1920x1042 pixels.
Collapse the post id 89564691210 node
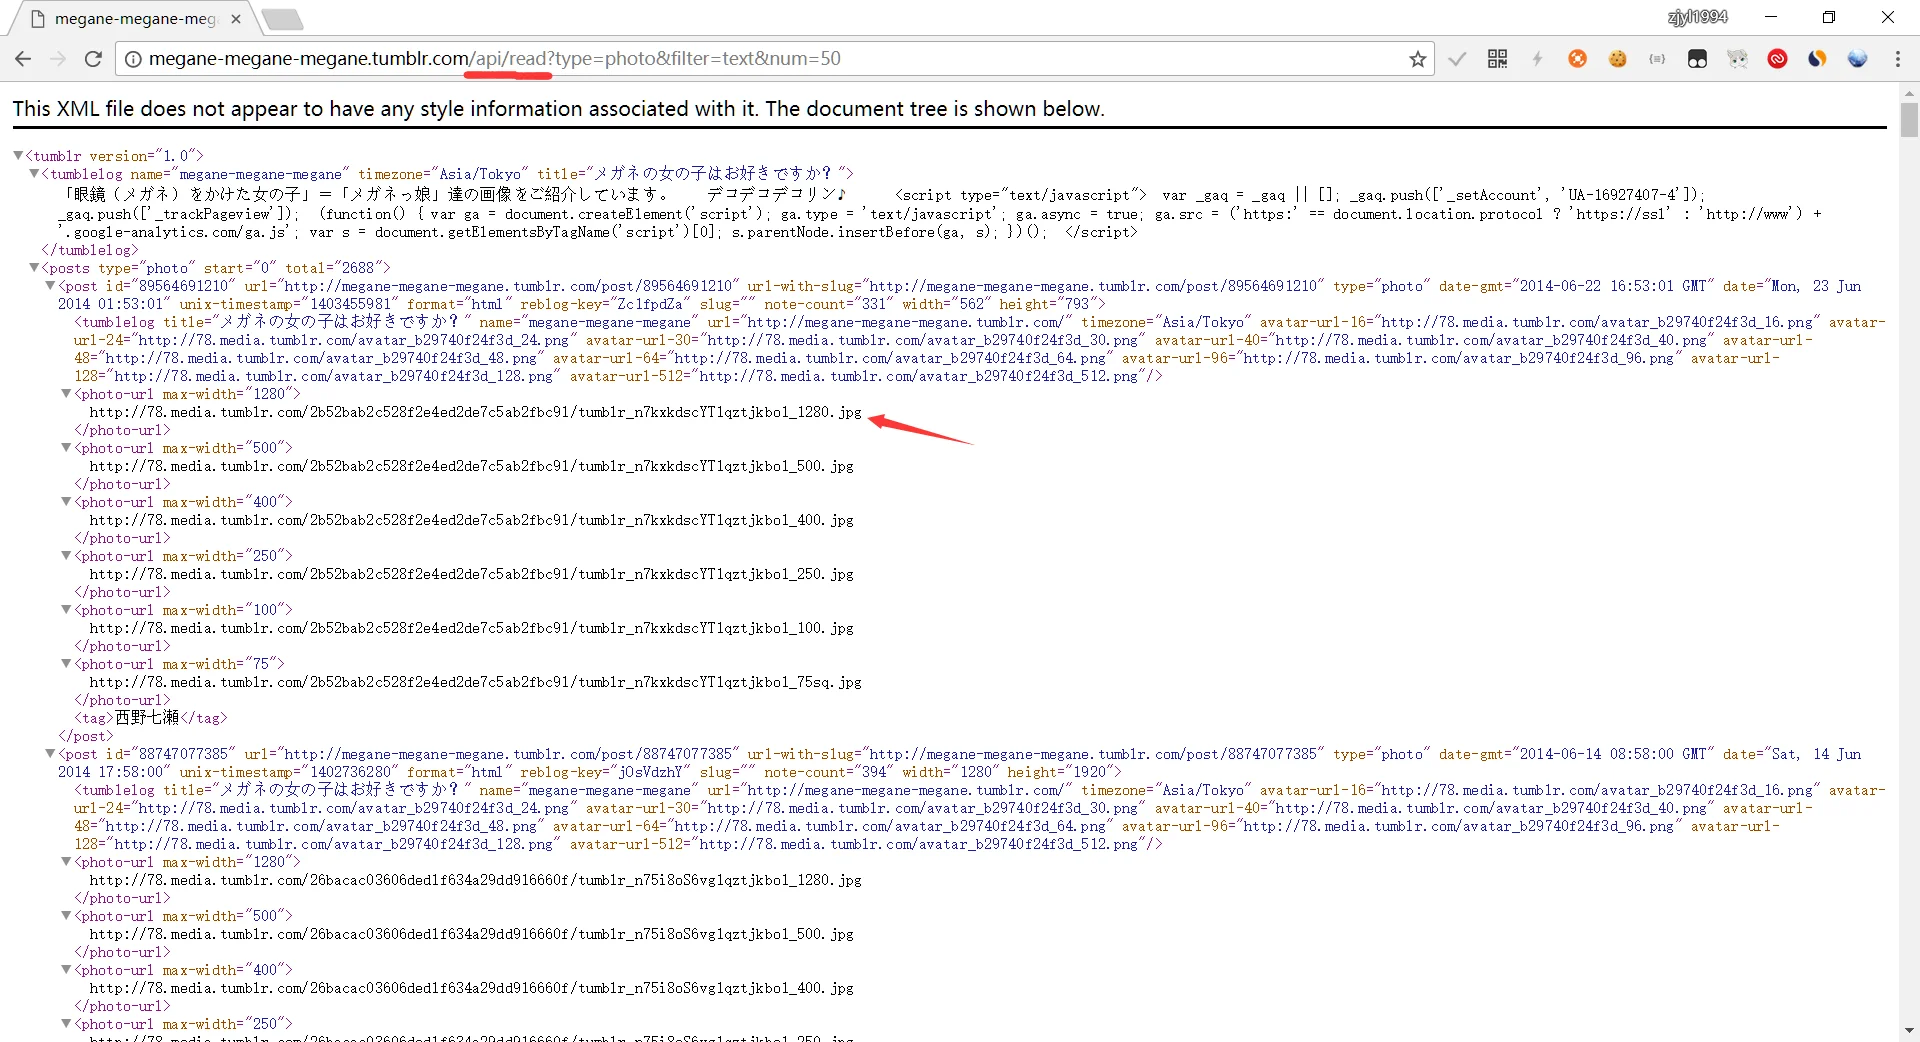point(50,286)
